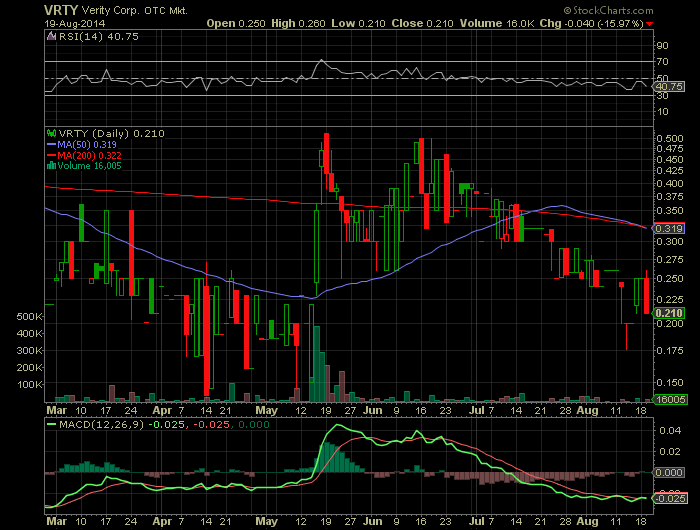Click the 100K volume axis label
This screenshot has height=530, width=700.
tap(29, 384)
